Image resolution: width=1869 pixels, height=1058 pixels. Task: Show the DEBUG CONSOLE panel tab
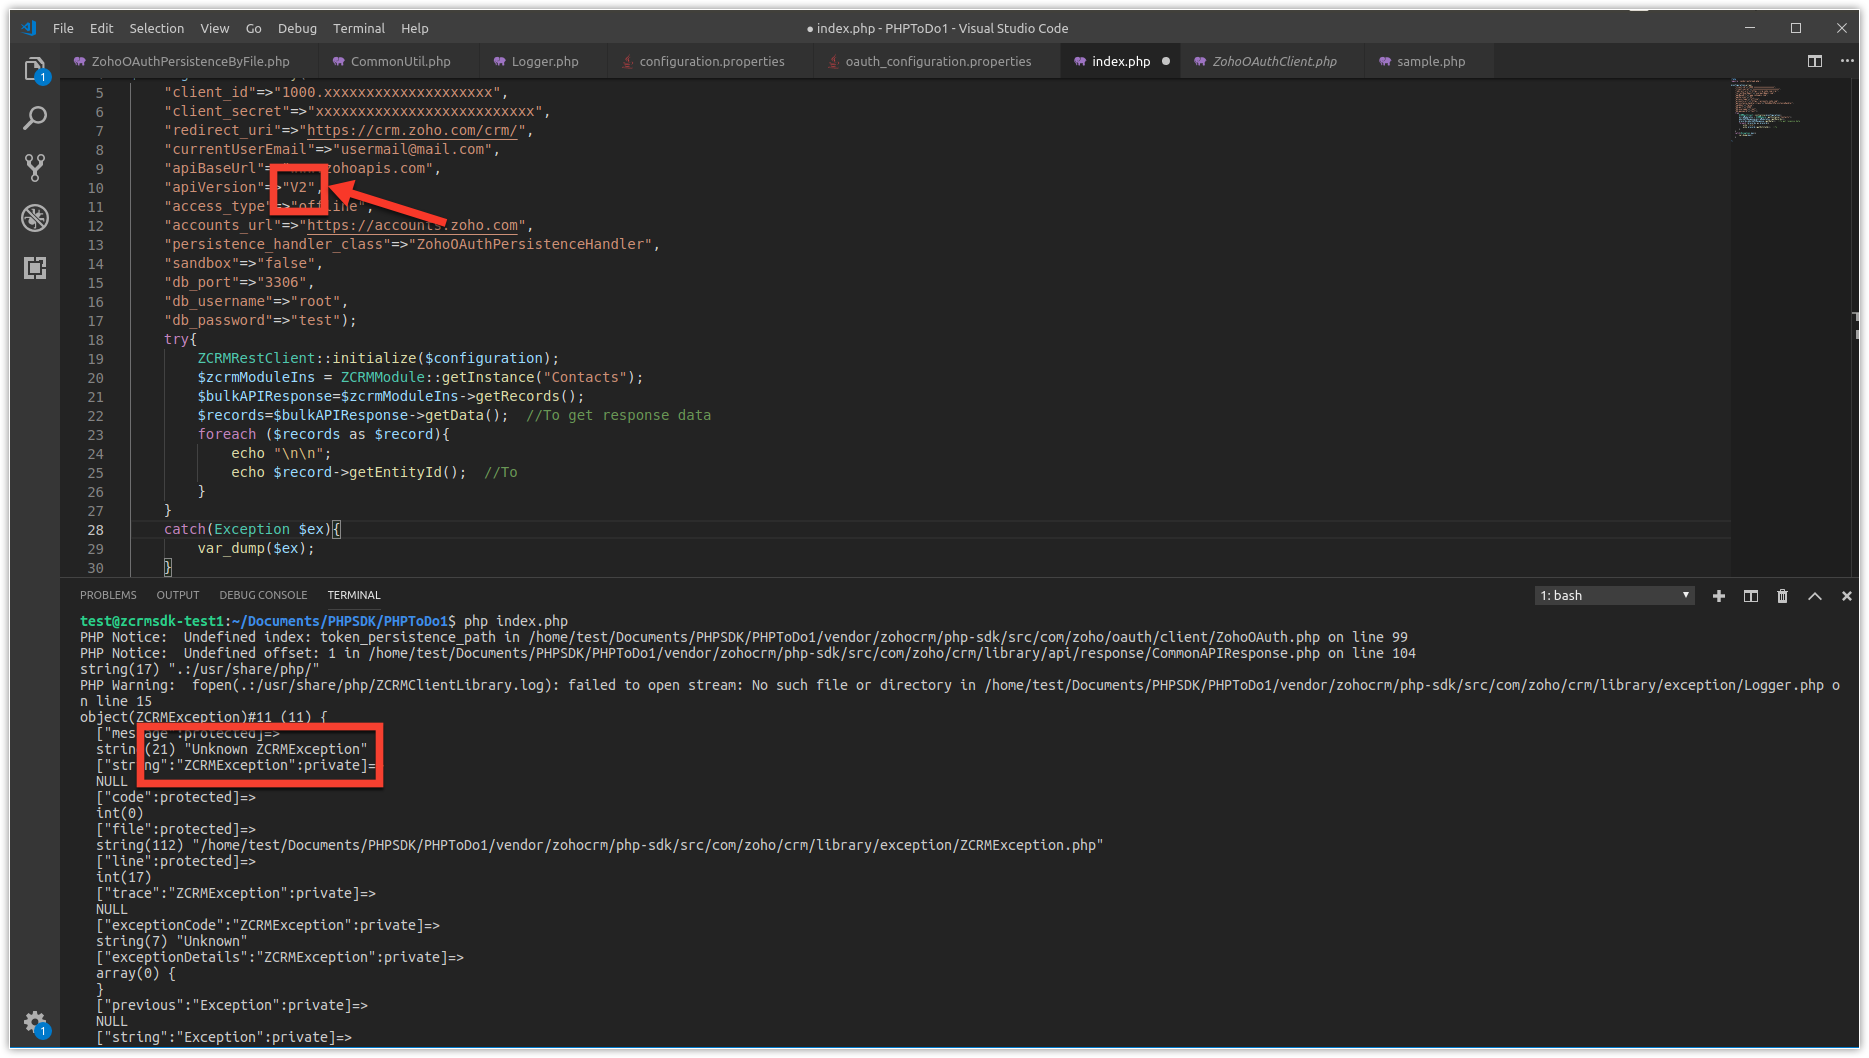(263, 595)
